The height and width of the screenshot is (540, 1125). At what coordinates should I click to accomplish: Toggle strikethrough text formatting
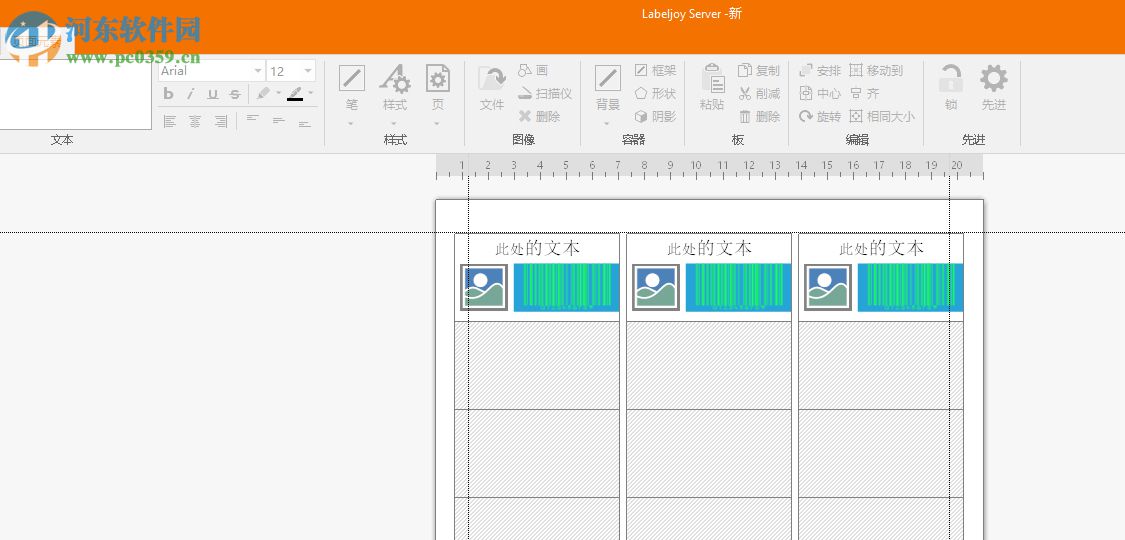point(235,94)
